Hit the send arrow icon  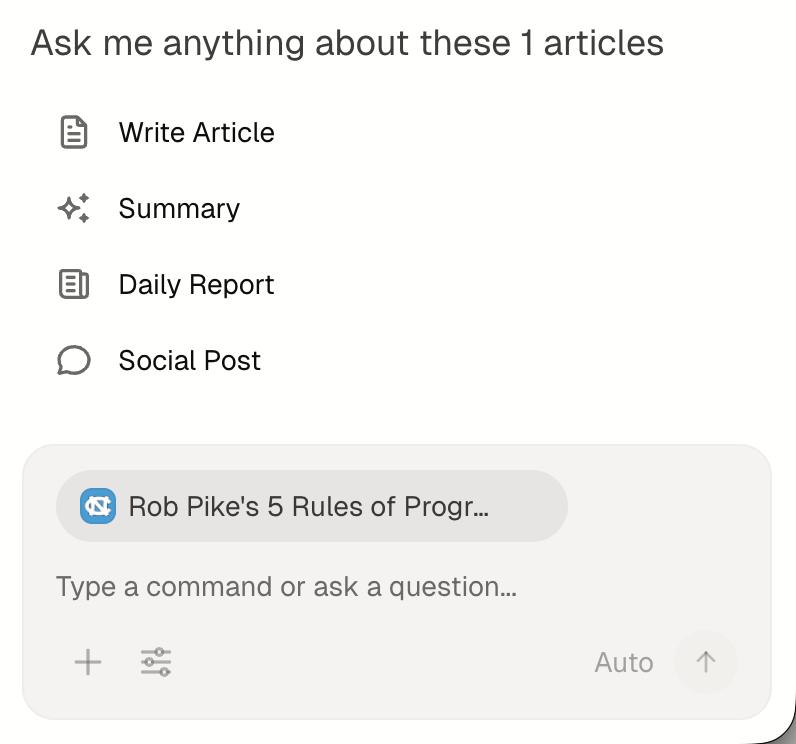(x=706, y=662)
